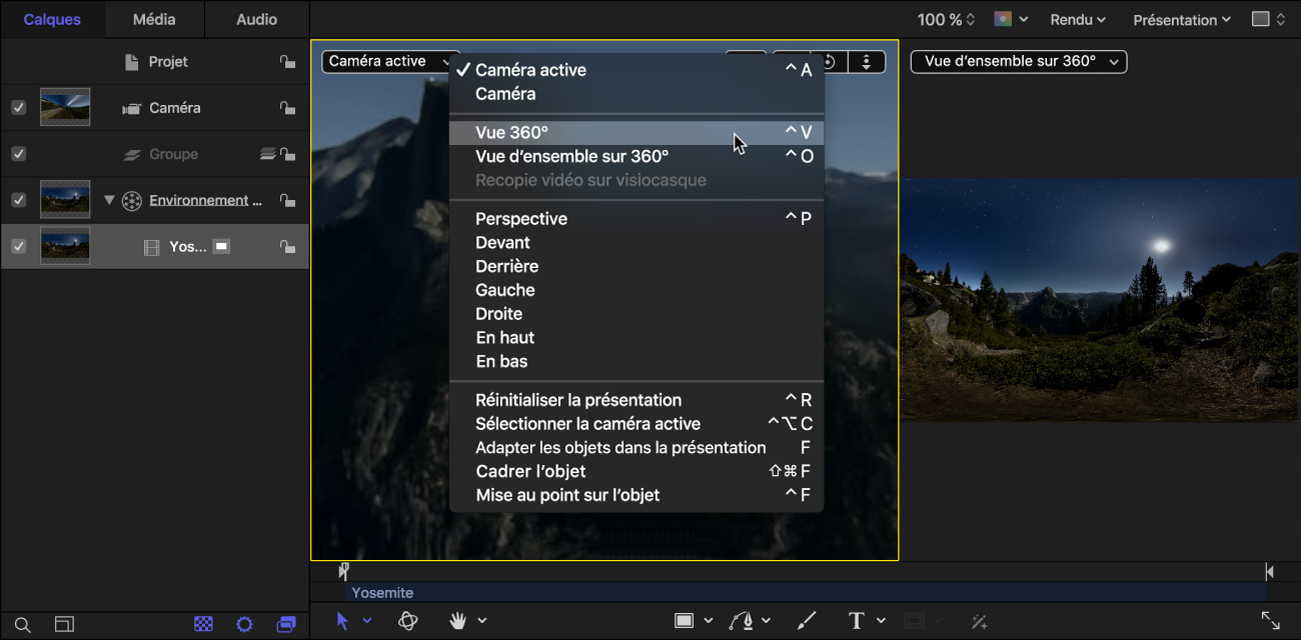Viewport: 1301px width, 641px height.
Task: Click the gear filter icon below the layers list
Action: click(245, 623)
